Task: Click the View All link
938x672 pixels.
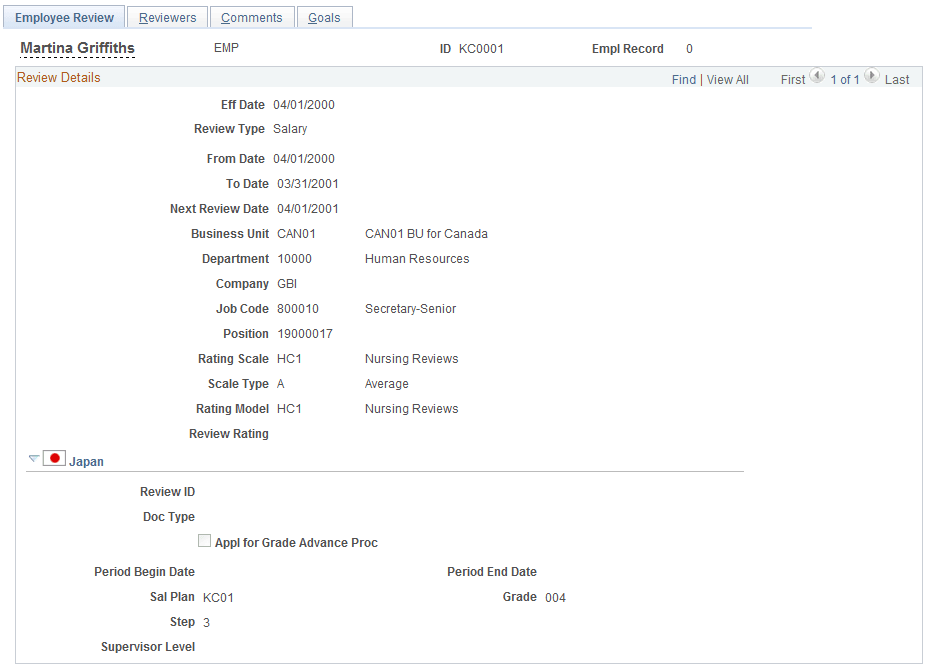Action: 727,79
